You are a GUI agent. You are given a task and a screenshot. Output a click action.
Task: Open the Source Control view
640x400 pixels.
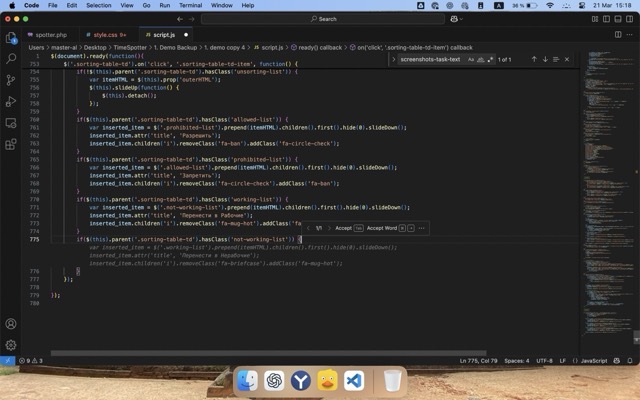pos(11,80)
